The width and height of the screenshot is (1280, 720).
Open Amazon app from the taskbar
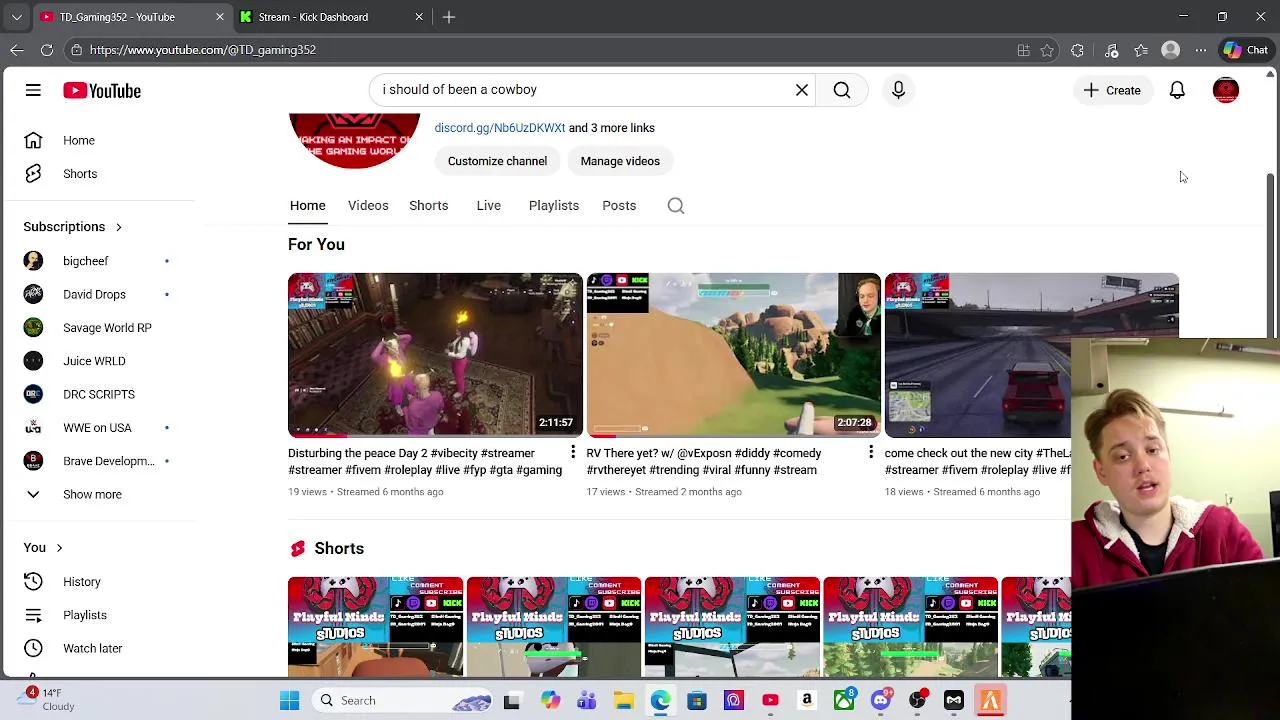[807, 701]
